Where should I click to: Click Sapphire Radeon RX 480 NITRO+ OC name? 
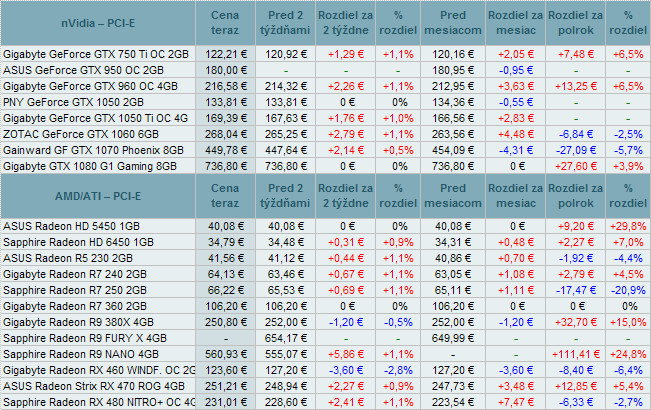pyautogui.click(x=99, y=402)
